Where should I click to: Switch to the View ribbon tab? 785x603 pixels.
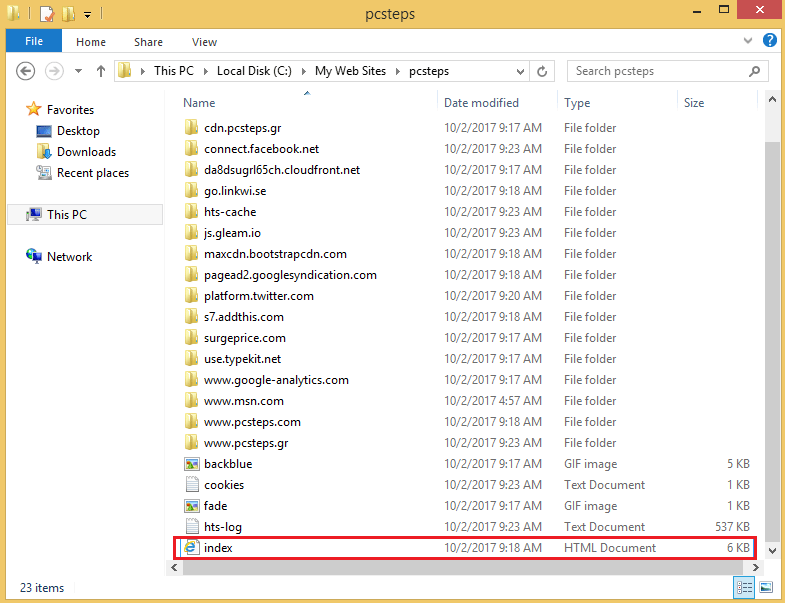[x=204, y=42]
